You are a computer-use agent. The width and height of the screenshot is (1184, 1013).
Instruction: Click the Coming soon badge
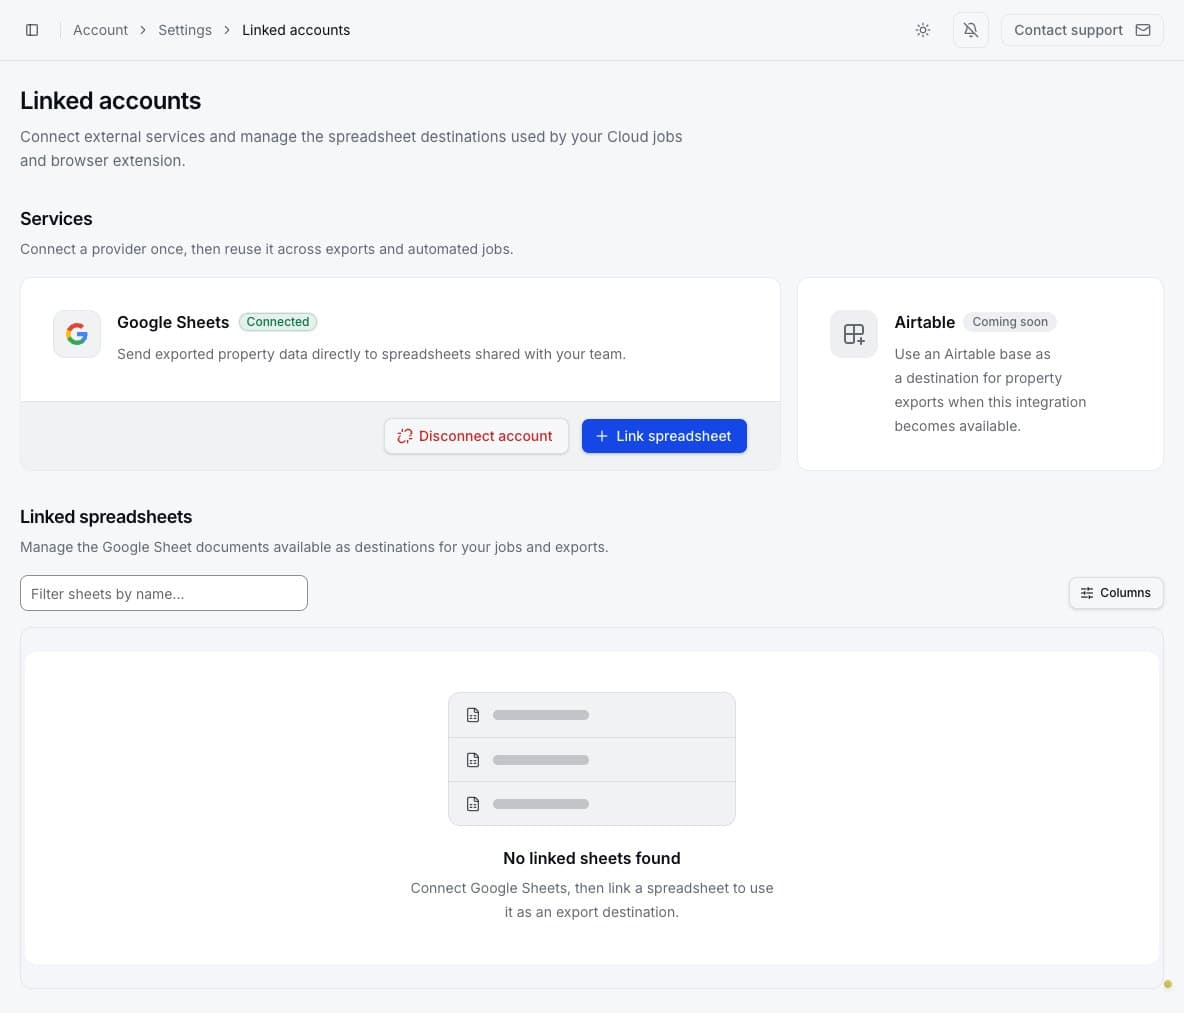(1010, 322)
